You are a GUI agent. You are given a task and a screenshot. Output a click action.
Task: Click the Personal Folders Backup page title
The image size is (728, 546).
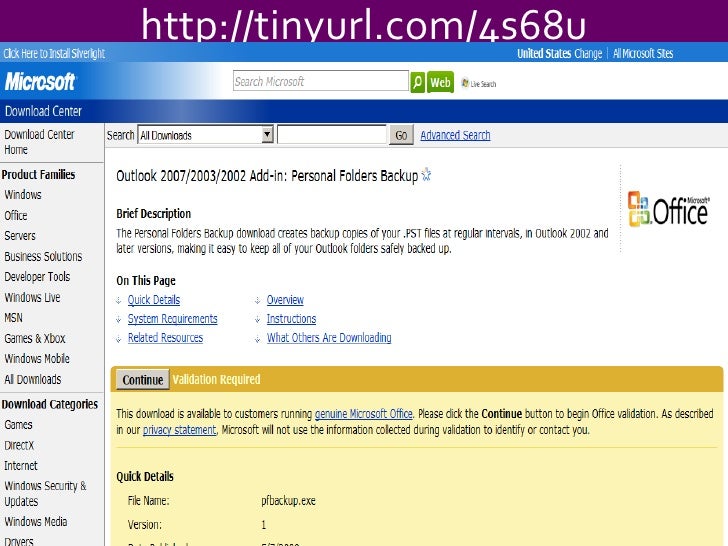tap(267, 176)
